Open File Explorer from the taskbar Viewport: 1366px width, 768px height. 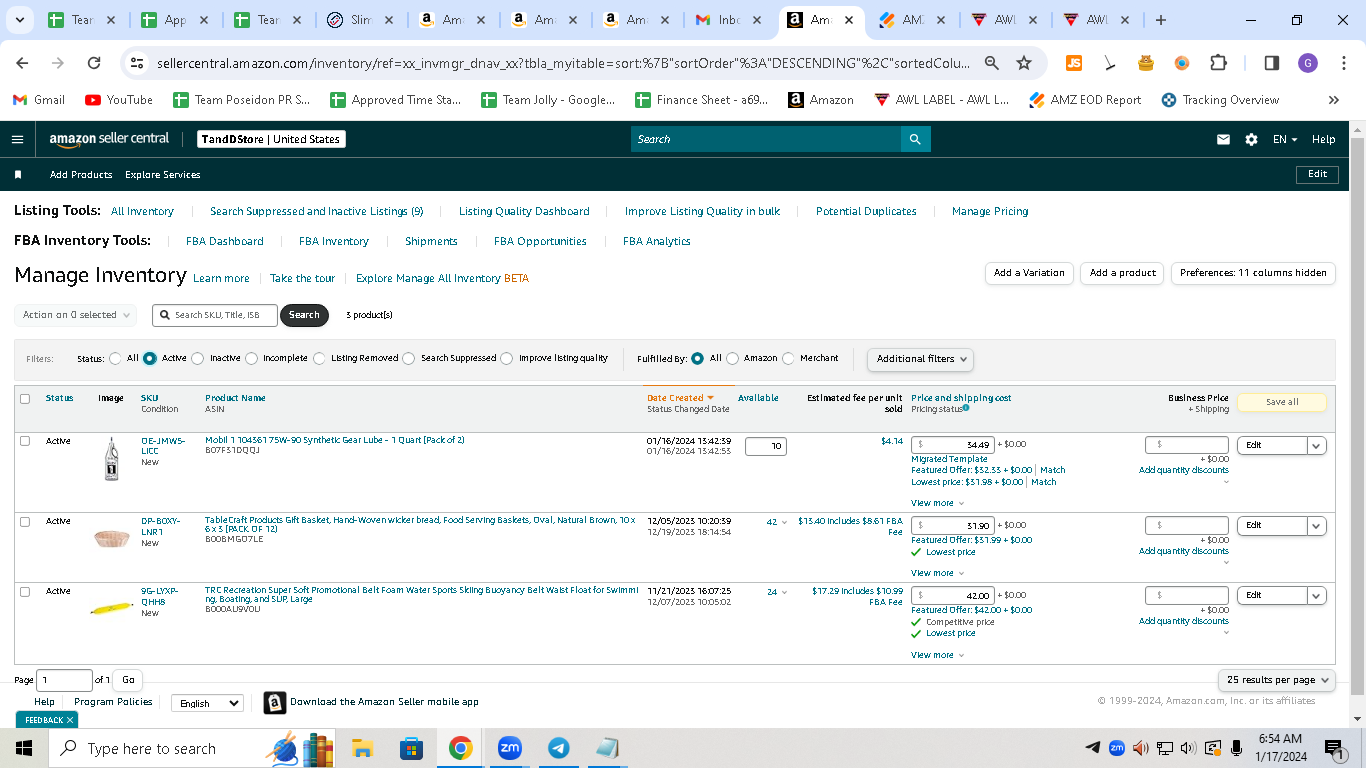tap(362, 748)
